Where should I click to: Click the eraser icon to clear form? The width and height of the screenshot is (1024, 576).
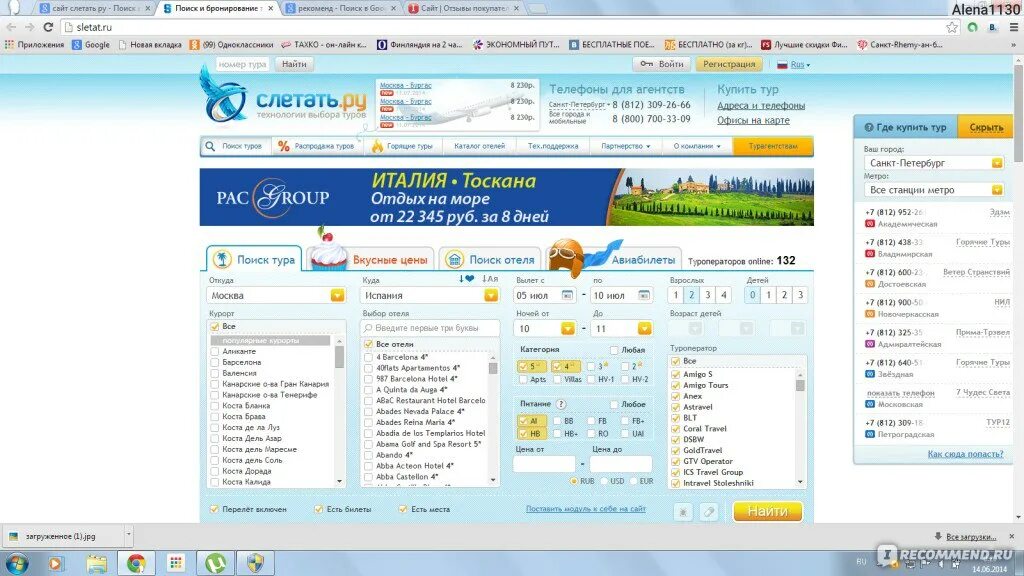tap(709, 512)
